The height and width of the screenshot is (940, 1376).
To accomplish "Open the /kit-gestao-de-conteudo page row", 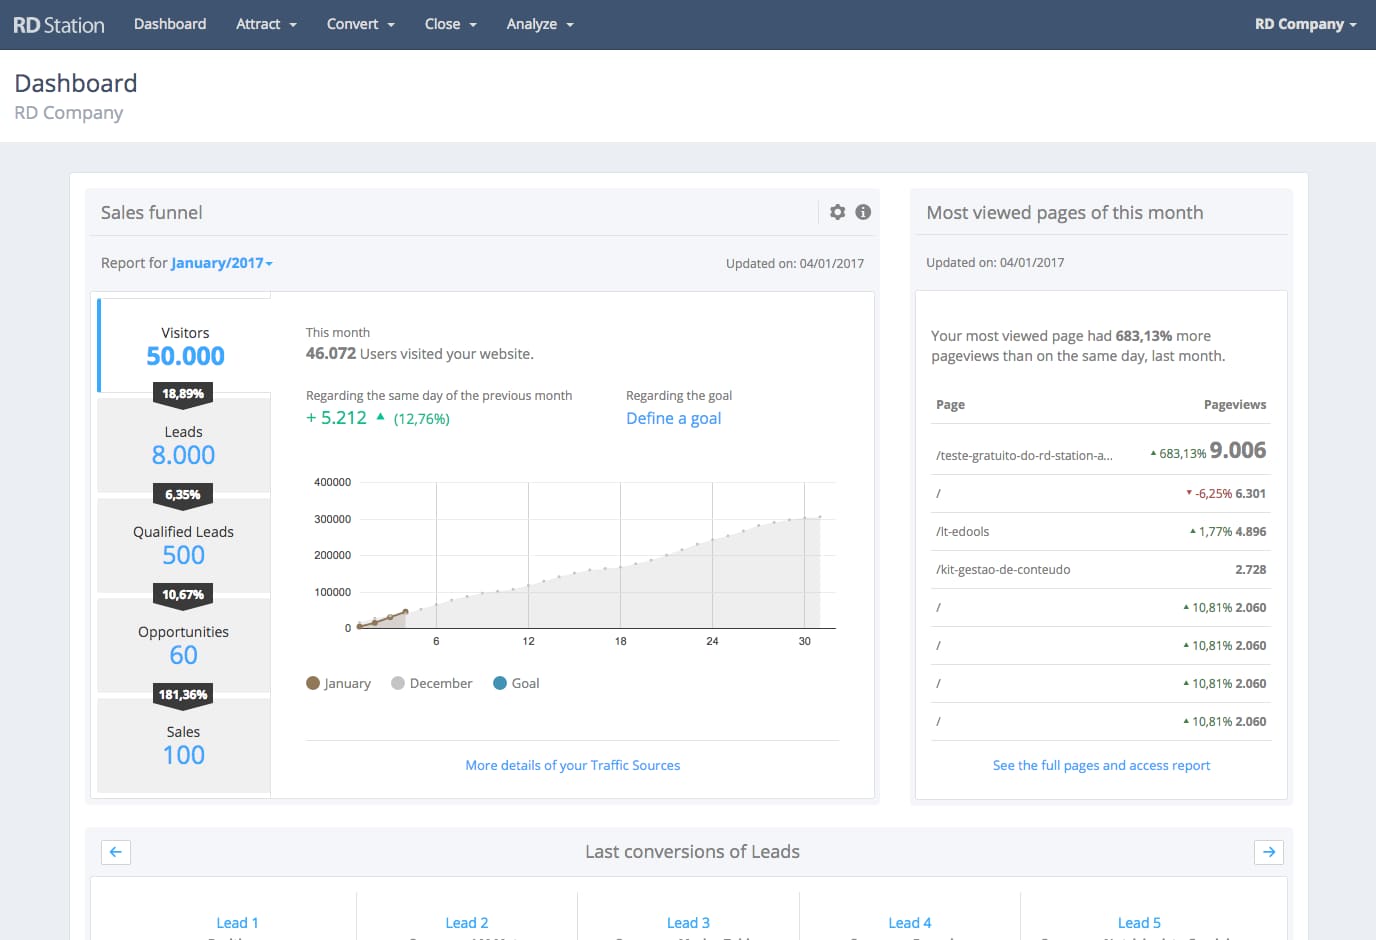I will (1003, 570).
